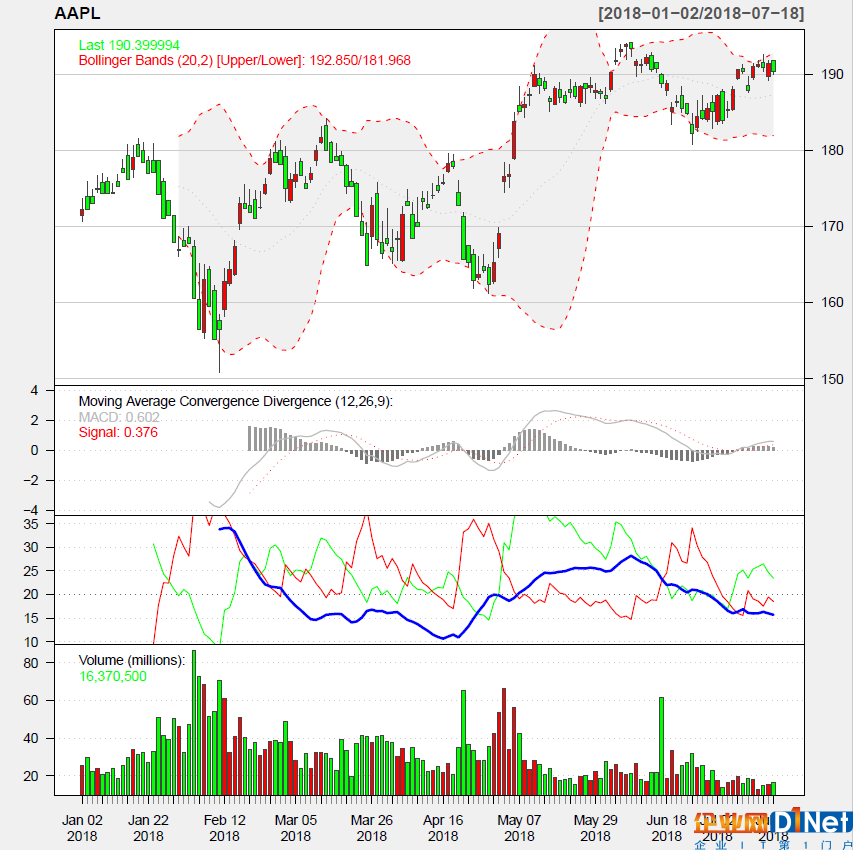Click the MACD axis label 4
The height and width of the screenshot is (850, 853).
point(35,390)
